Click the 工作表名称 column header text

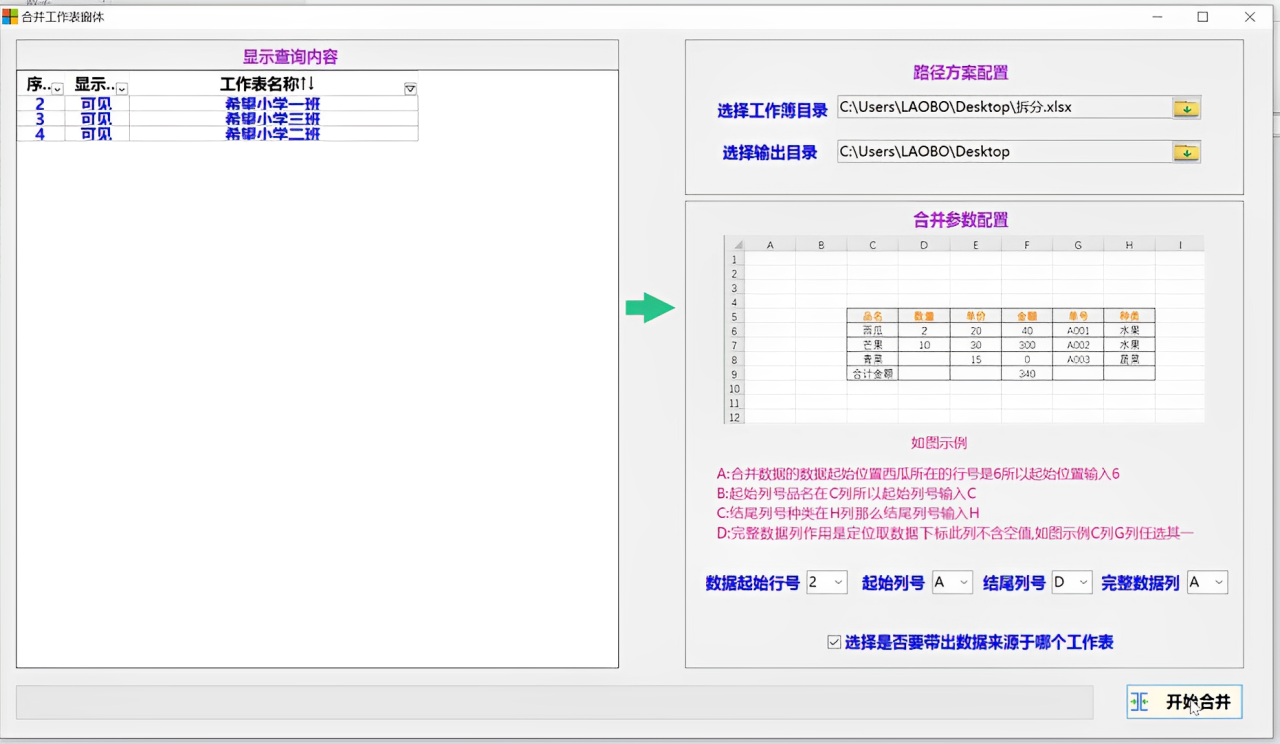(259, 85)
